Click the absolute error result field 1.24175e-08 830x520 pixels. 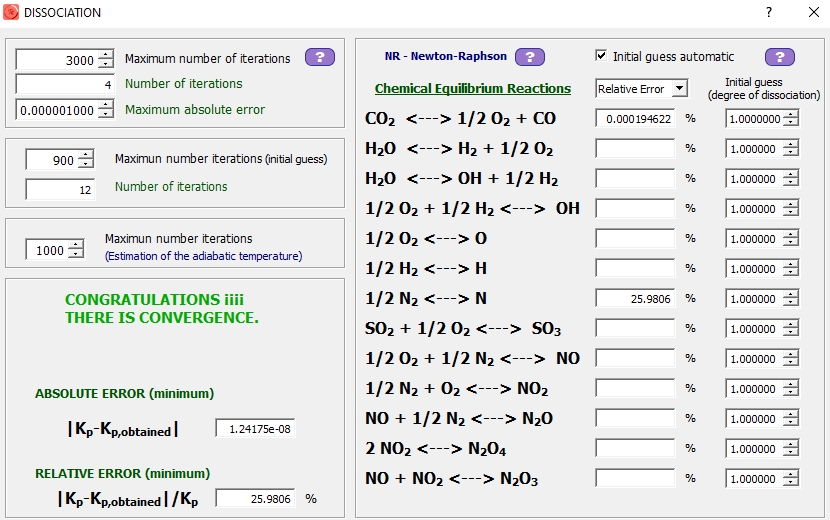255,428
